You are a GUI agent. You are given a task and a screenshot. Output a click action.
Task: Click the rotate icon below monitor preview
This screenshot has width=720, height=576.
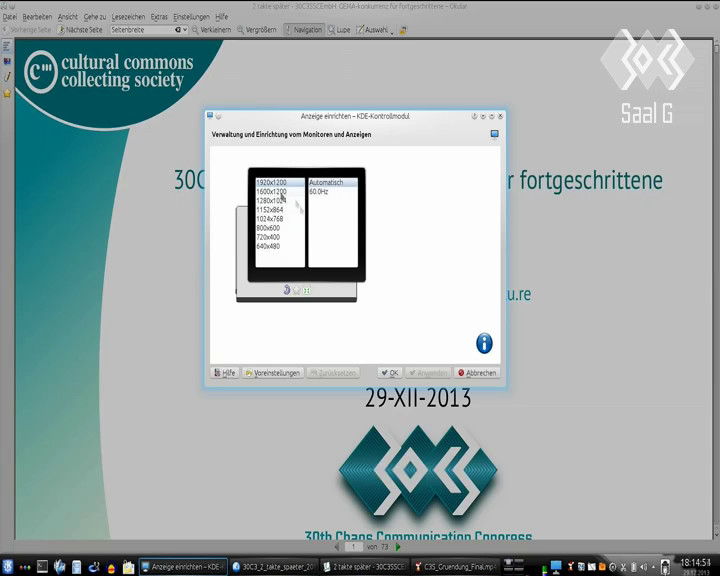287,289
